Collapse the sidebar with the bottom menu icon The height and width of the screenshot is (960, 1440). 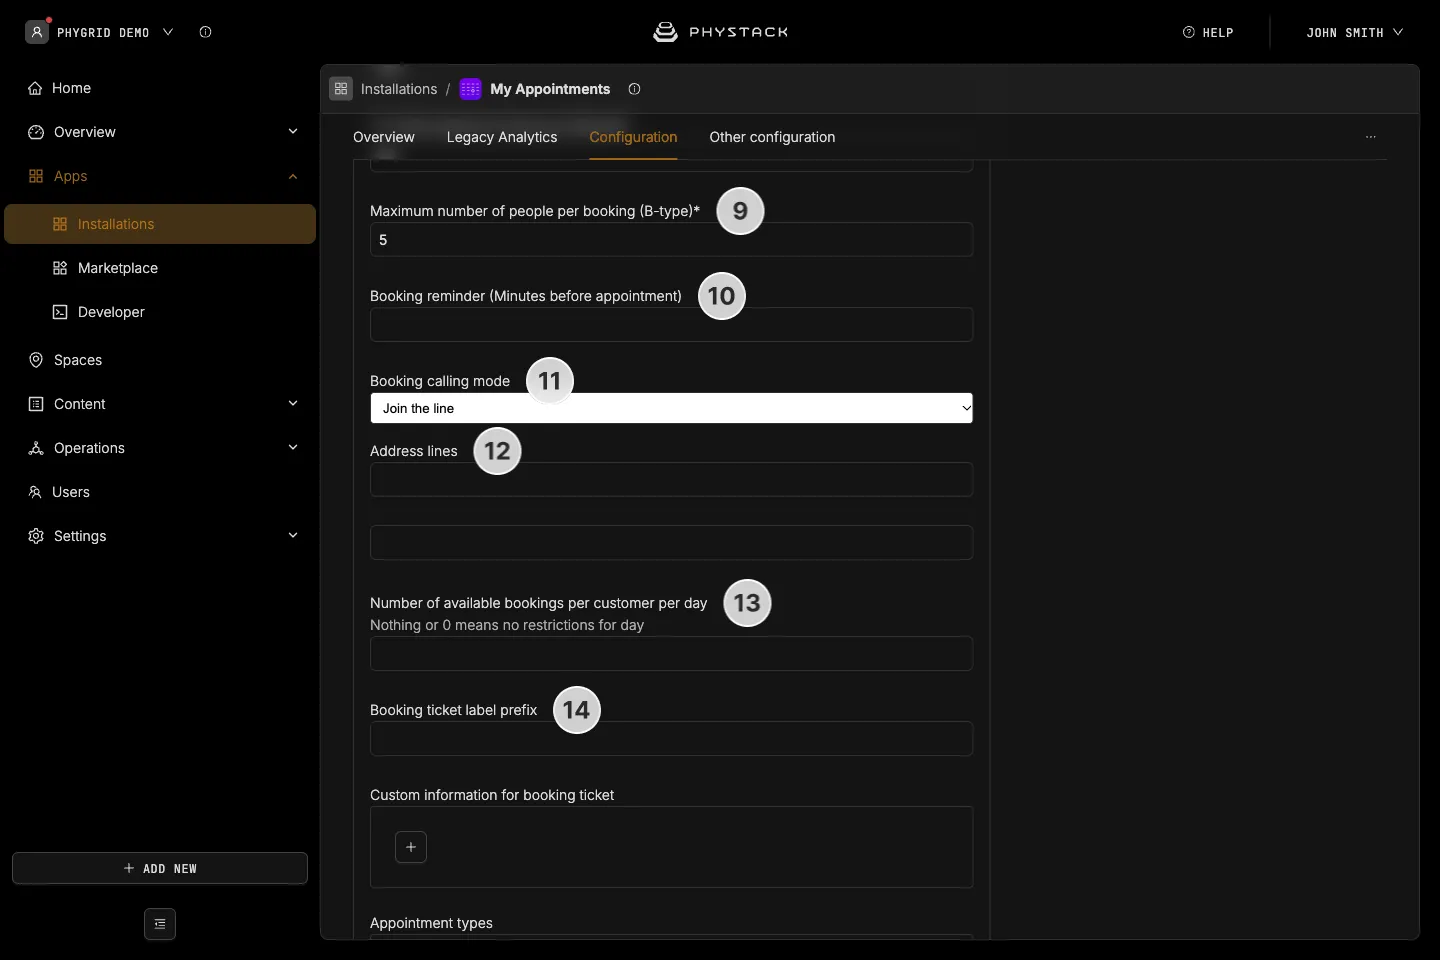[160, 924]
